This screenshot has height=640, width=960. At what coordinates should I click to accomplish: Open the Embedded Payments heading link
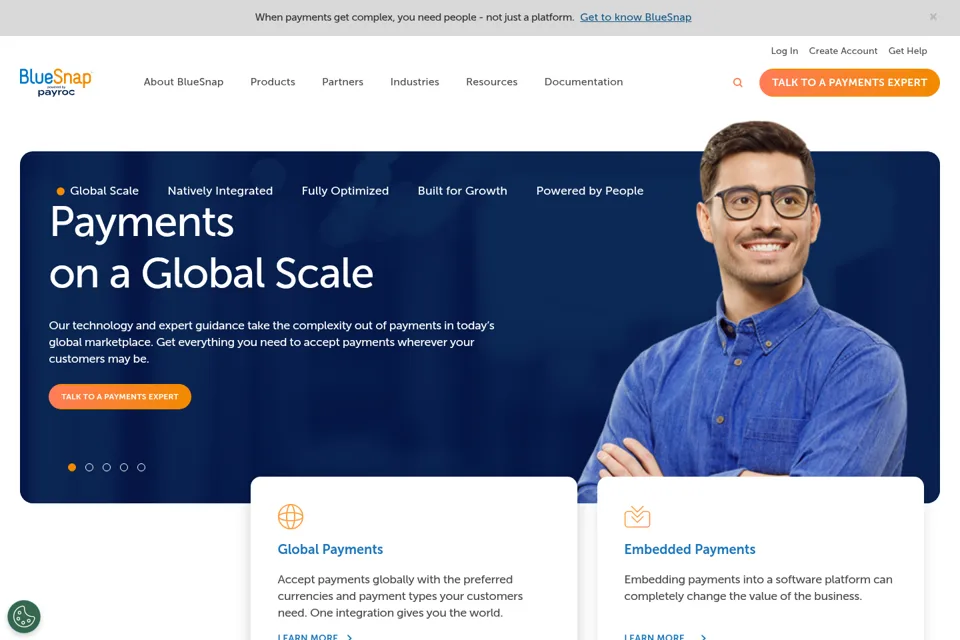click(689, 549)
